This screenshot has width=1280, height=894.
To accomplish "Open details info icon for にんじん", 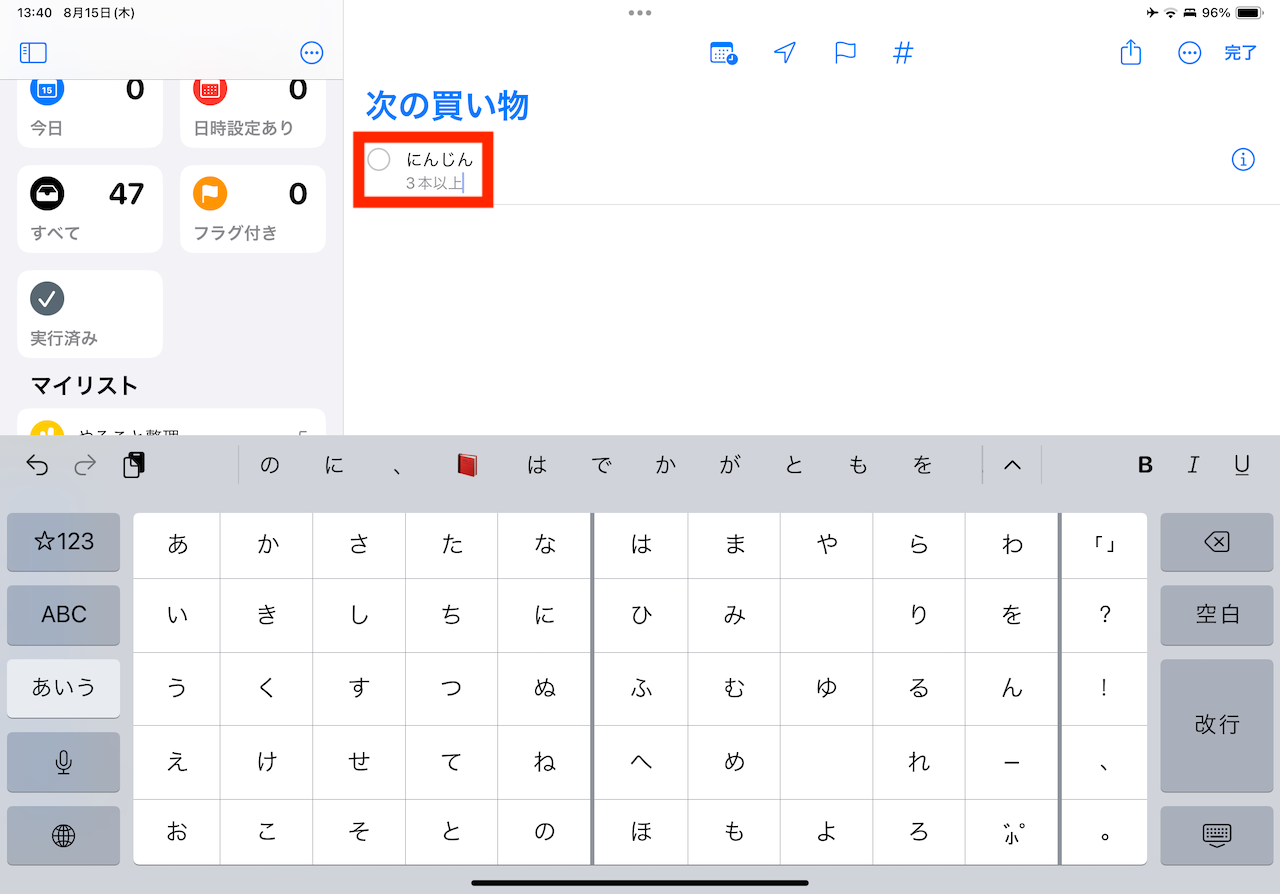I will (1243, 159).
